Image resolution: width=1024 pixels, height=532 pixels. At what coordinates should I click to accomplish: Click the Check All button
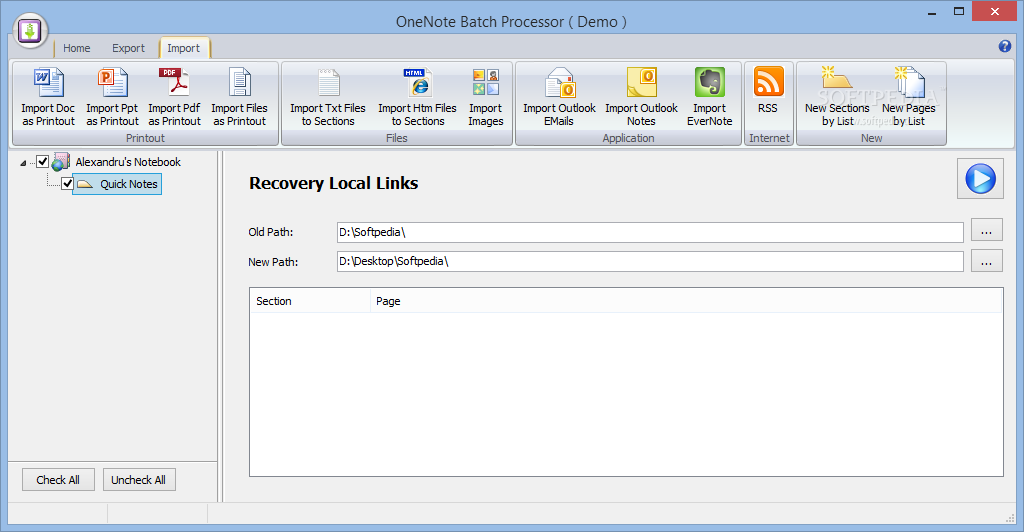(58, 480)
